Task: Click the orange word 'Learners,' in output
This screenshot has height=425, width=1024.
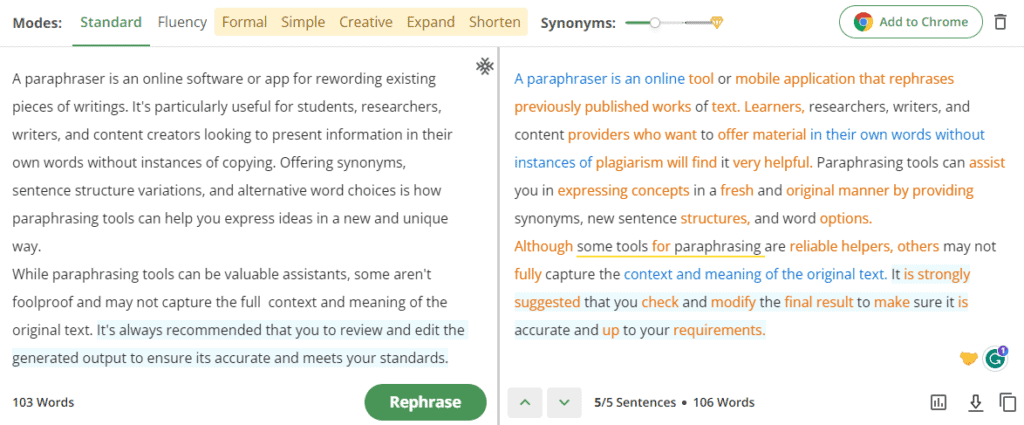Action: coord(774,106)
